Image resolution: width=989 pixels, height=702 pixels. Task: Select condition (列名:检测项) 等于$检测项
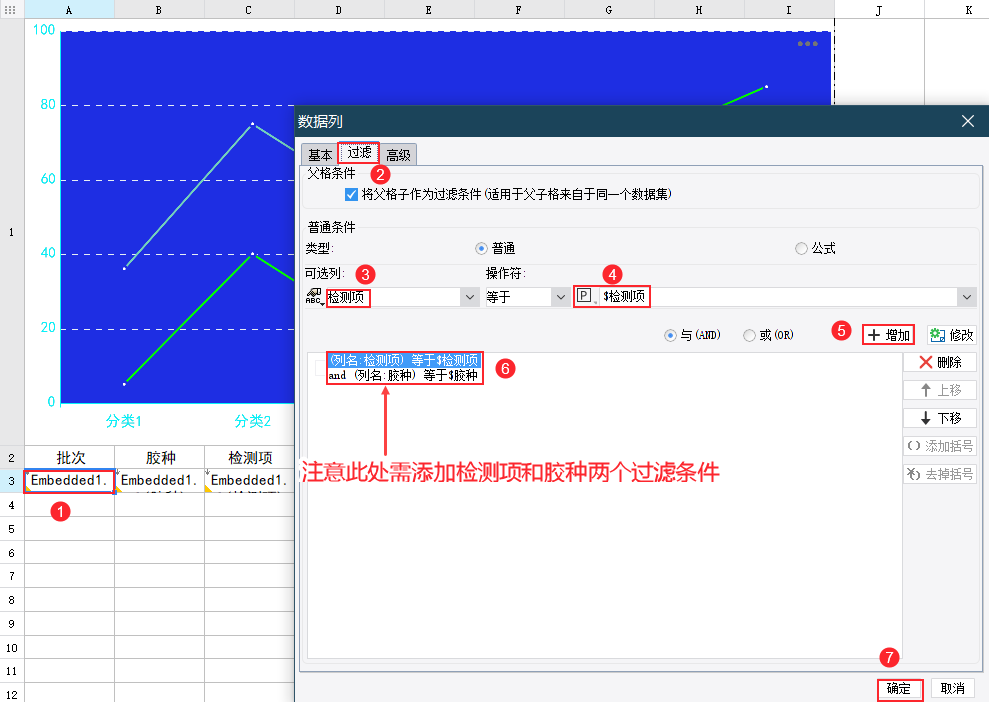tap(404, 360)
